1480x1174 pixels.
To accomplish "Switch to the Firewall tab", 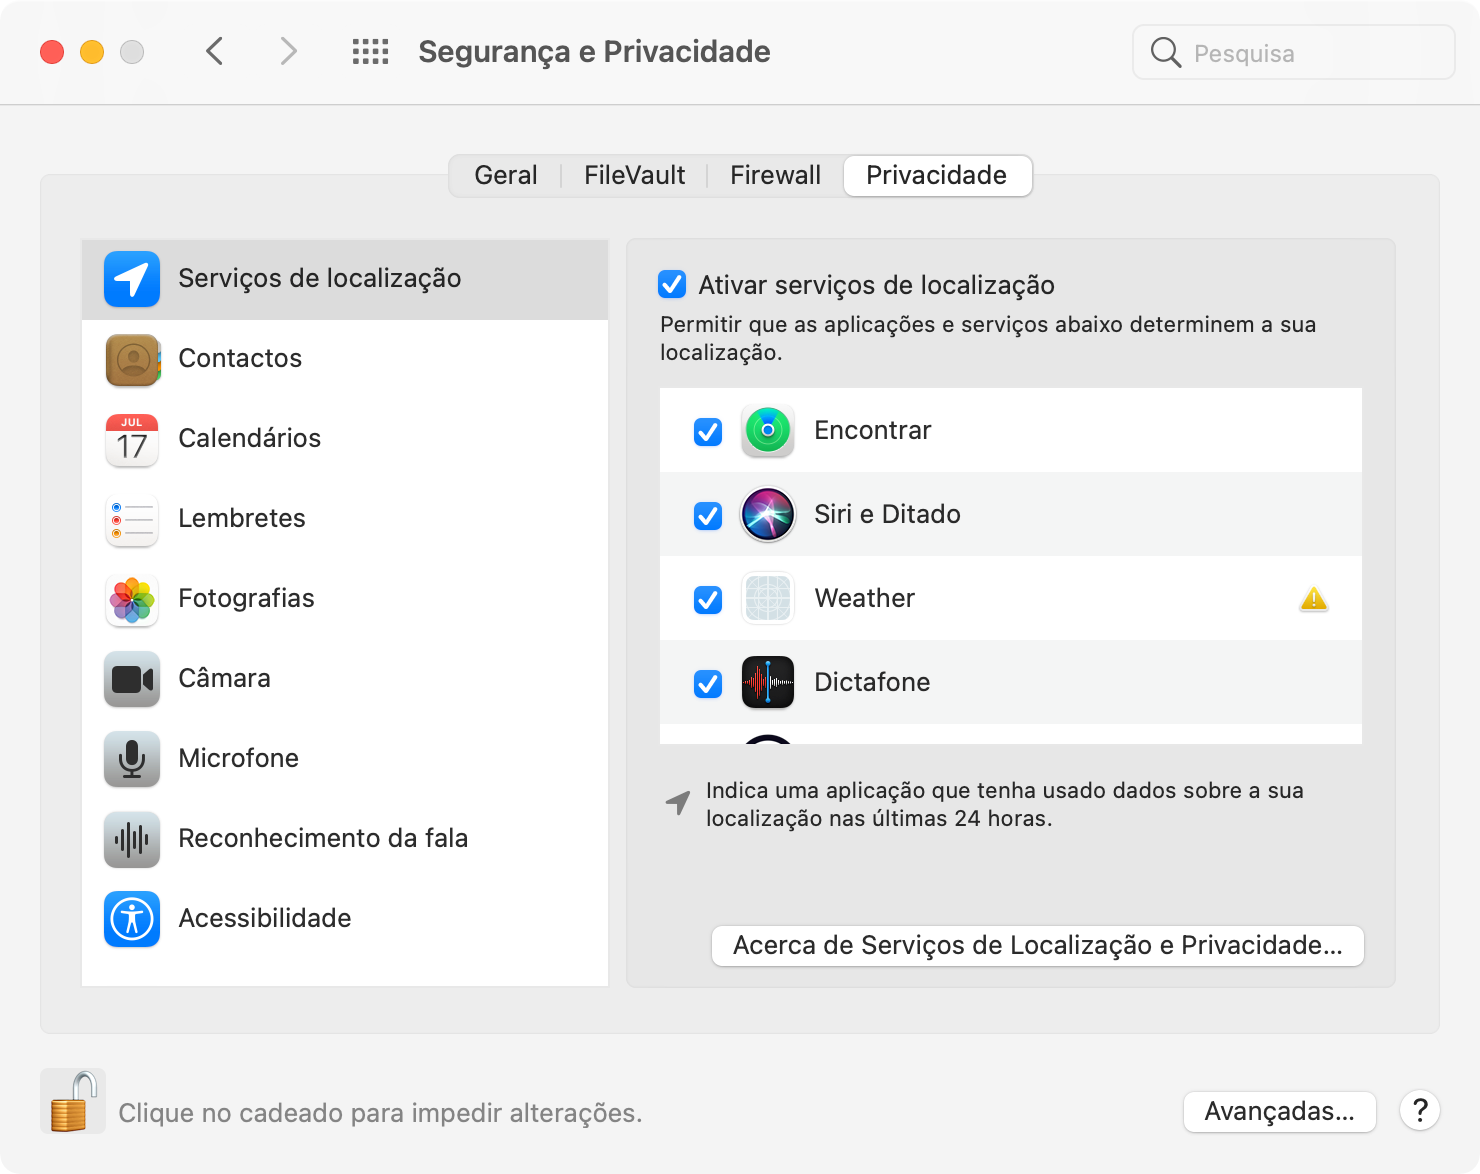I will [x=775, y=176].
